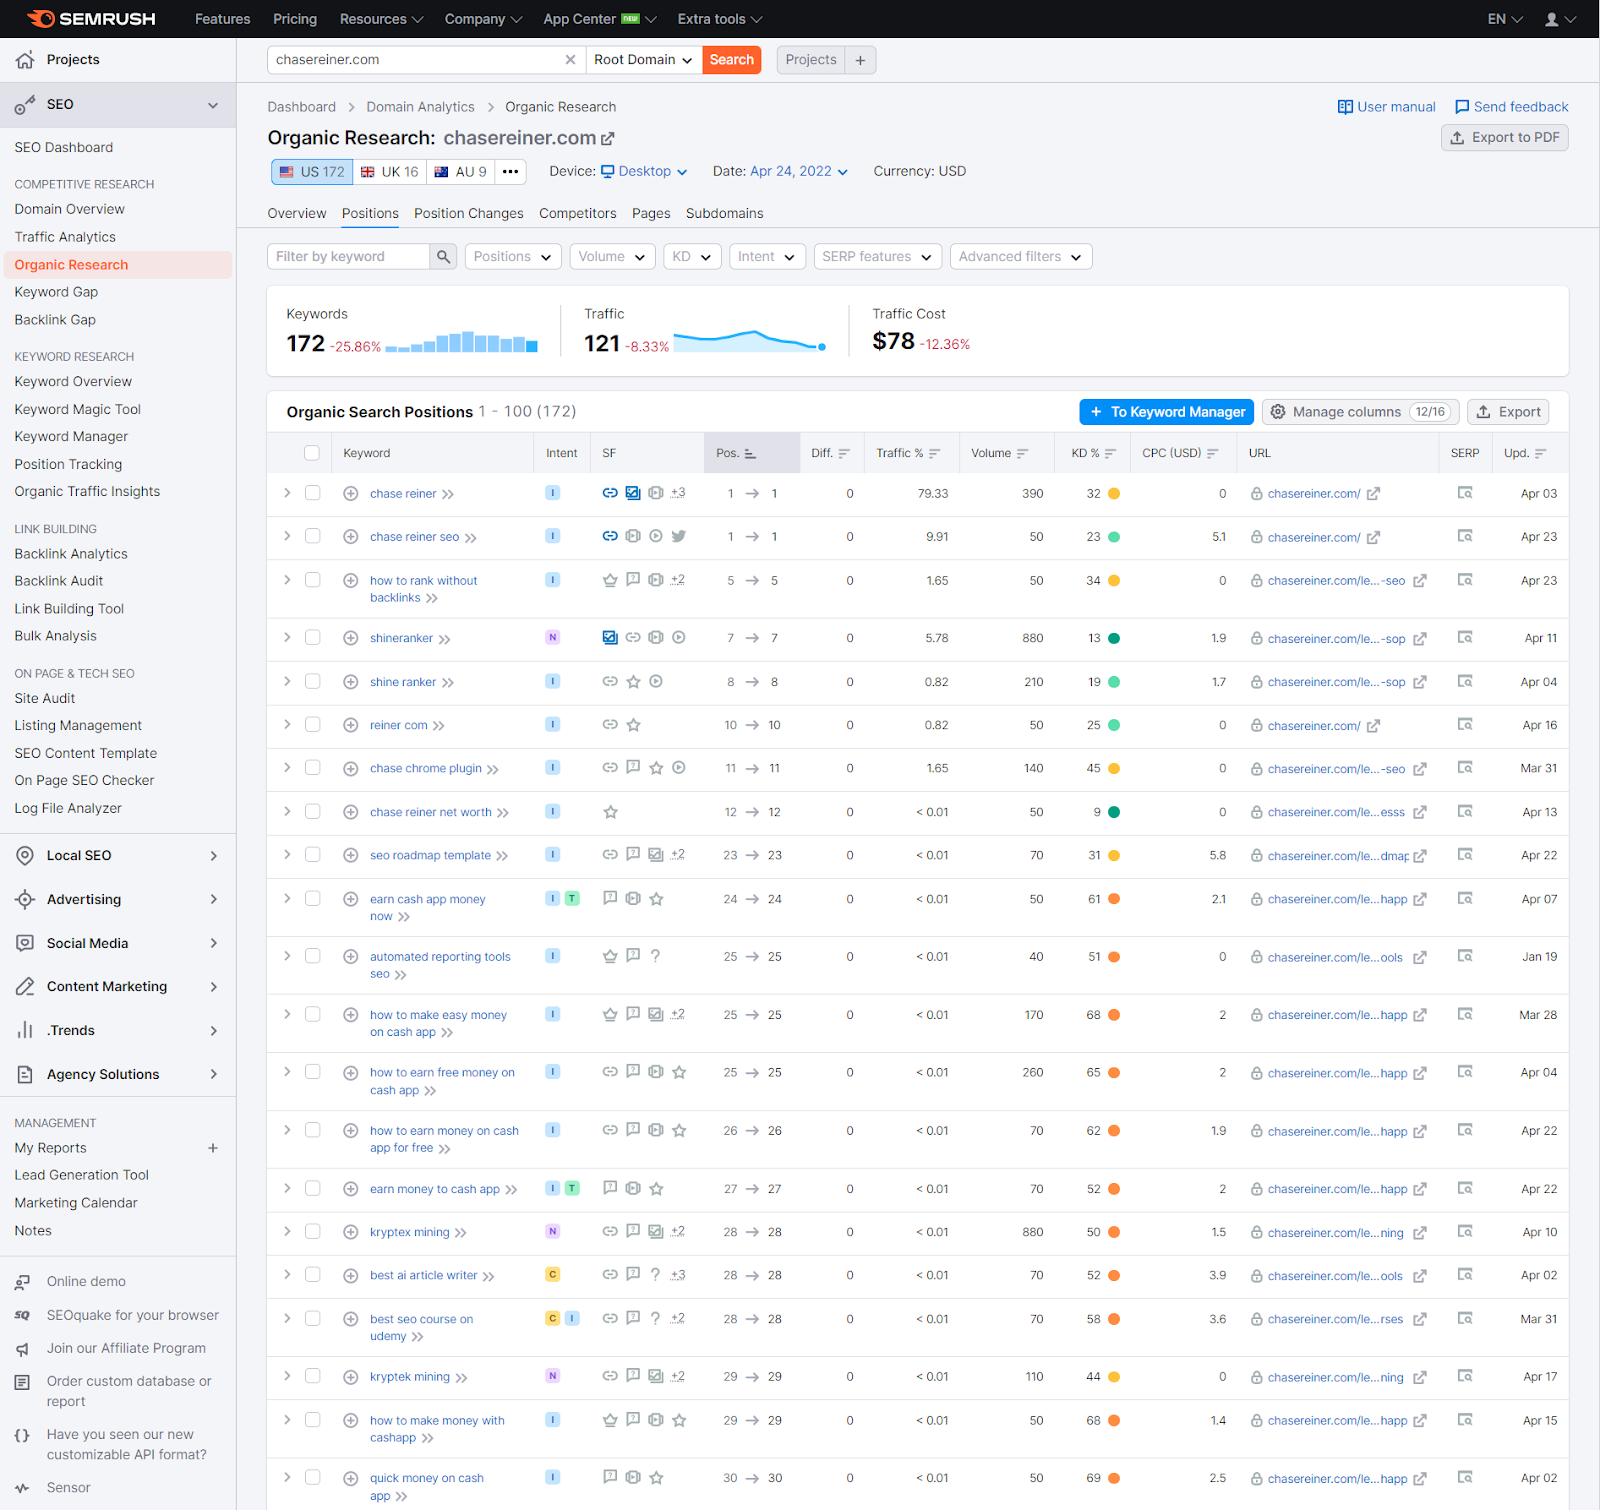
Task: Add a new project with plus button
Action: pos(860,60)
